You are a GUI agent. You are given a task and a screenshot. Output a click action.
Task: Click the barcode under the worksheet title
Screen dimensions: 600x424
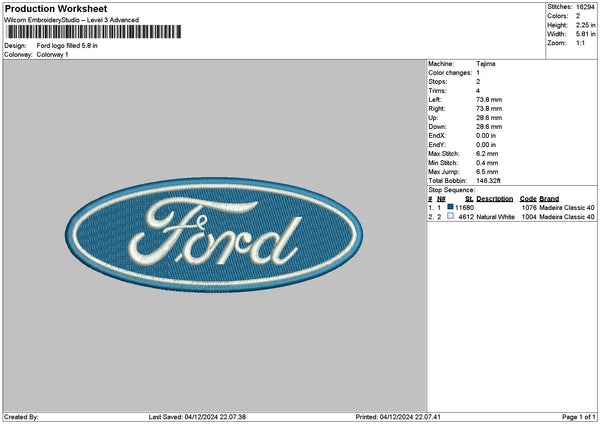[x=94, y=32]
